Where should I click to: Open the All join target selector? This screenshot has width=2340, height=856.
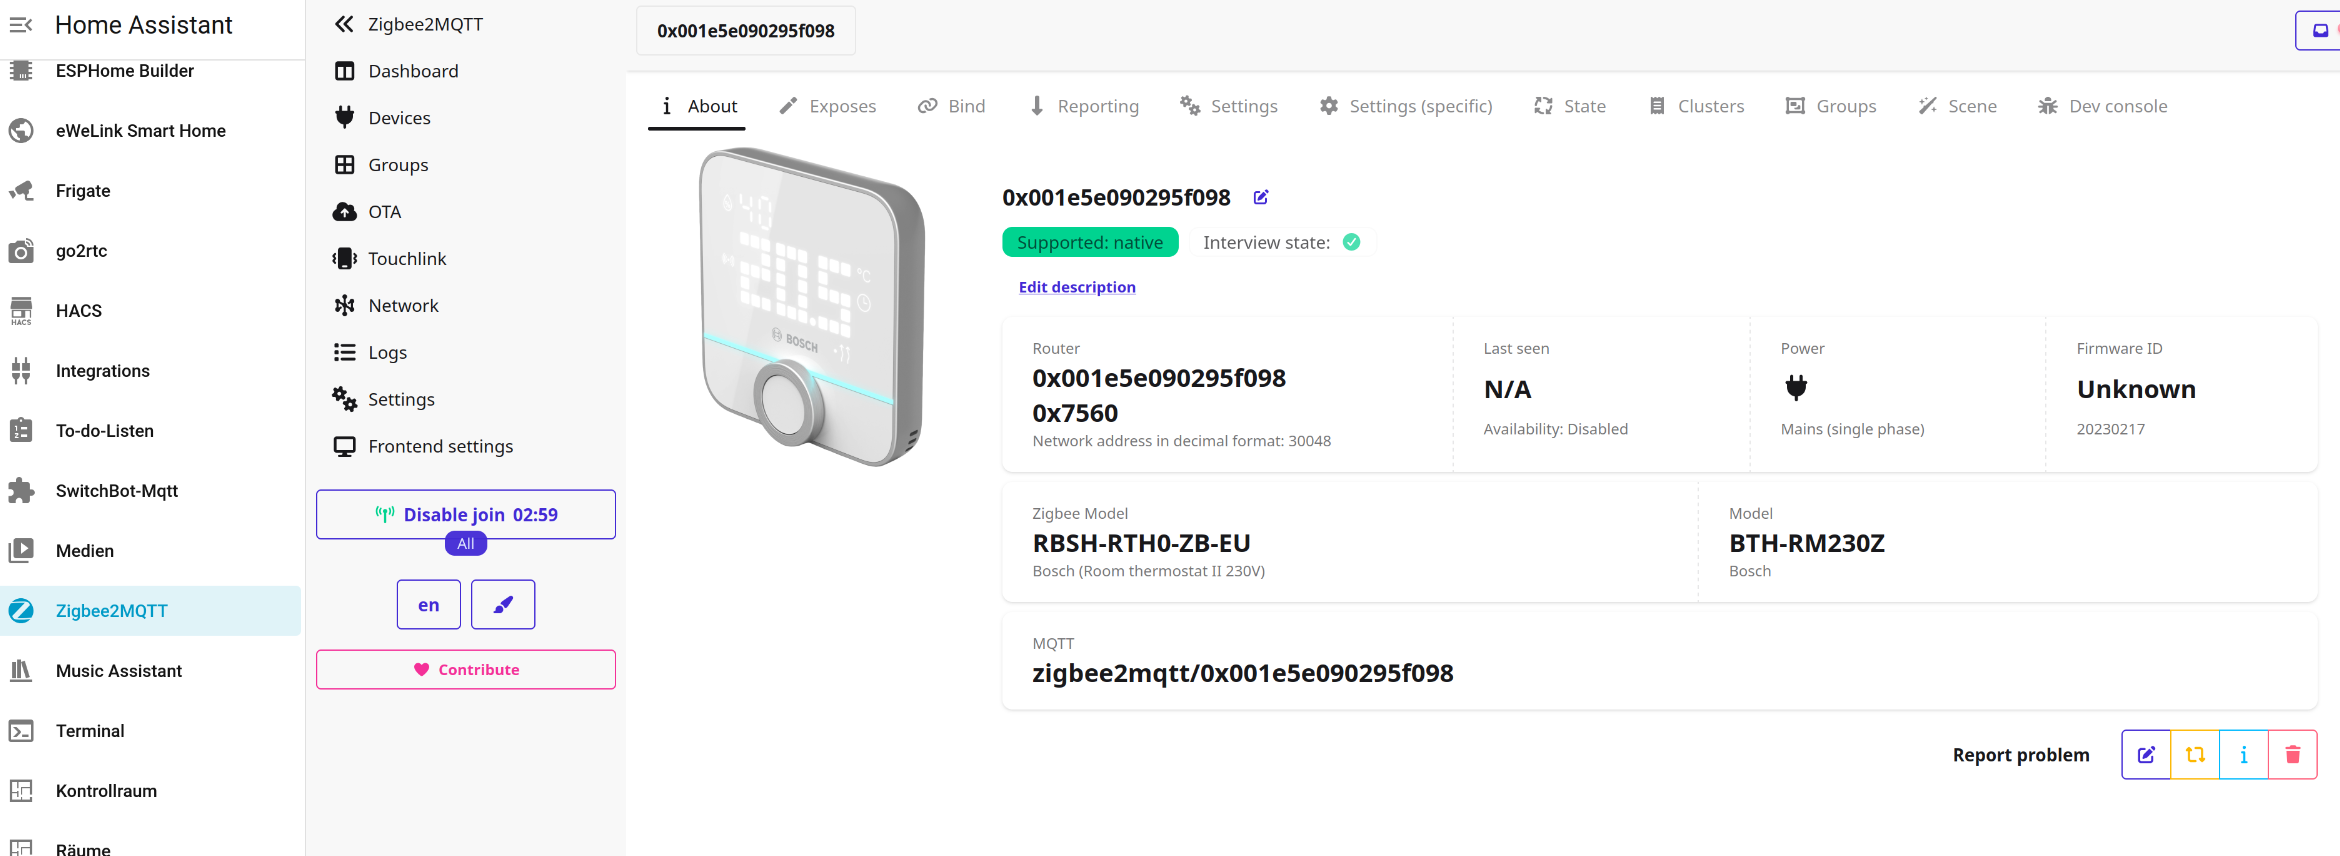pos(466,544)
